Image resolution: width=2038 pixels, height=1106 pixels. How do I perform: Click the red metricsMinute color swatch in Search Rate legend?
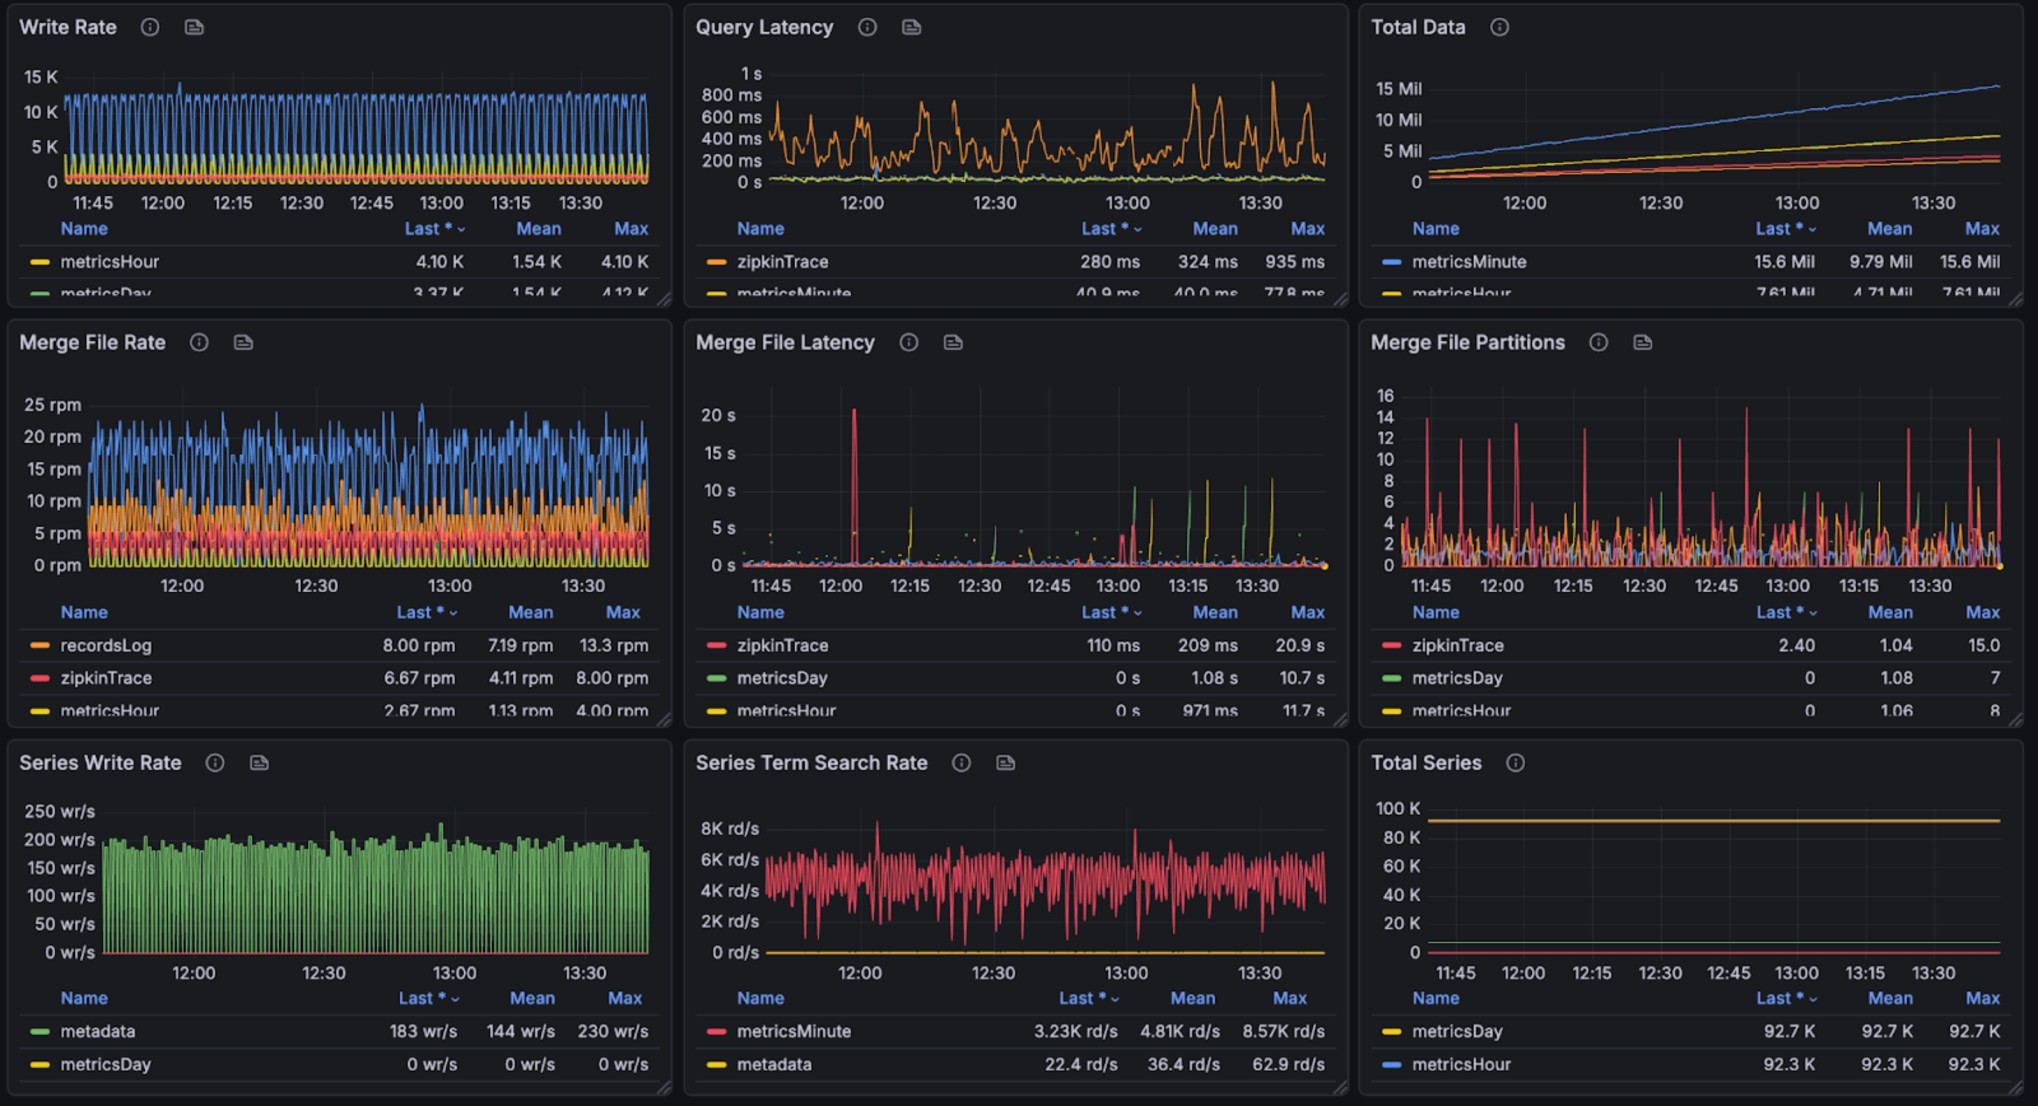point(716,1031)
